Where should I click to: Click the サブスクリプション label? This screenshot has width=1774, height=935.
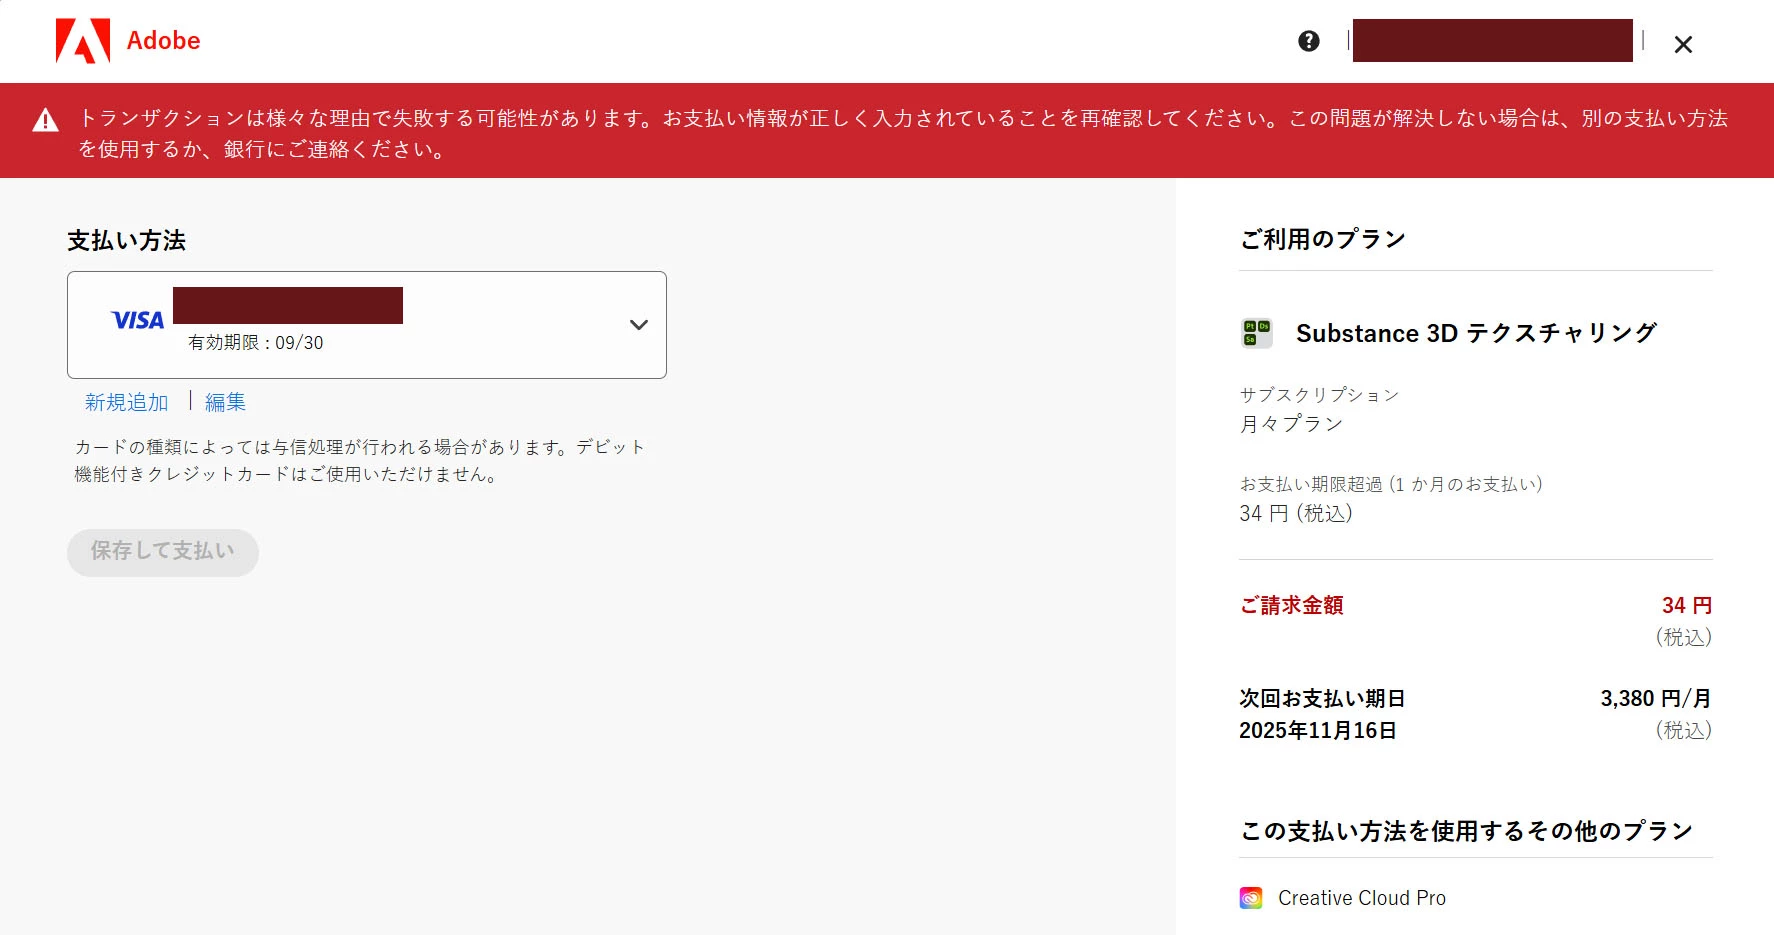point(1319,395)
